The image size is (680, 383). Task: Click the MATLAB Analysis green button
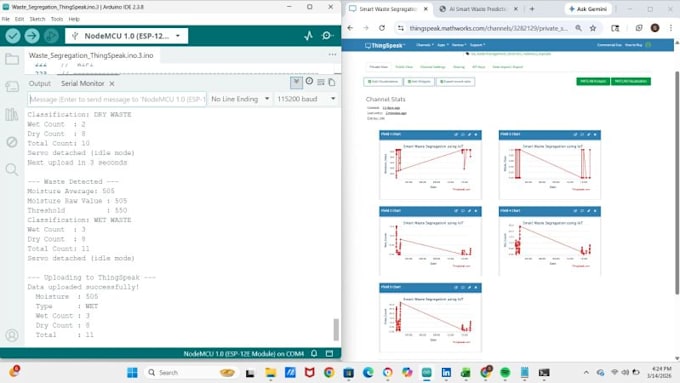[x=593, y=81]
